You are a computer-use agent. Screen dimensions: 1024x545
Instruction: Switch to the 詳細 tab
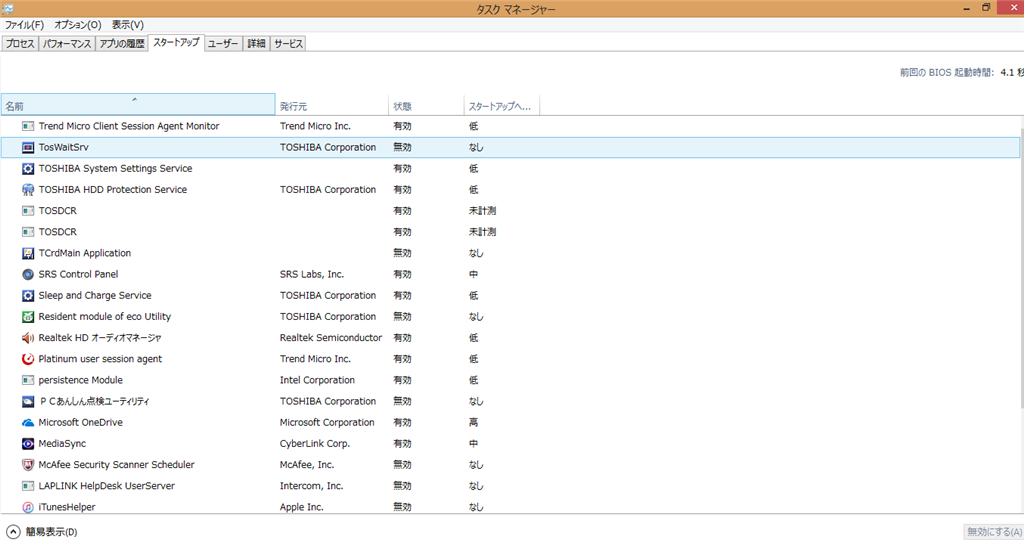pos(256,44)
